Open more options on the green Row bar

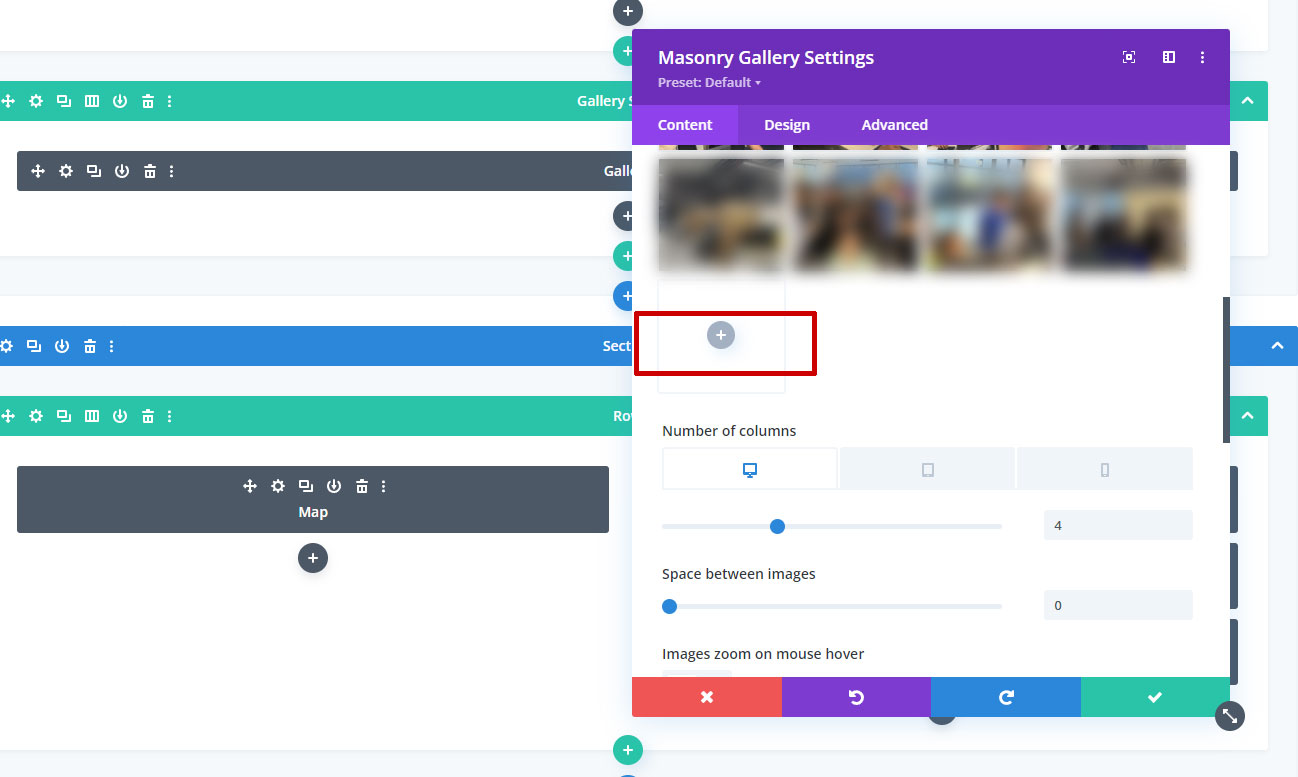point(169,416)
